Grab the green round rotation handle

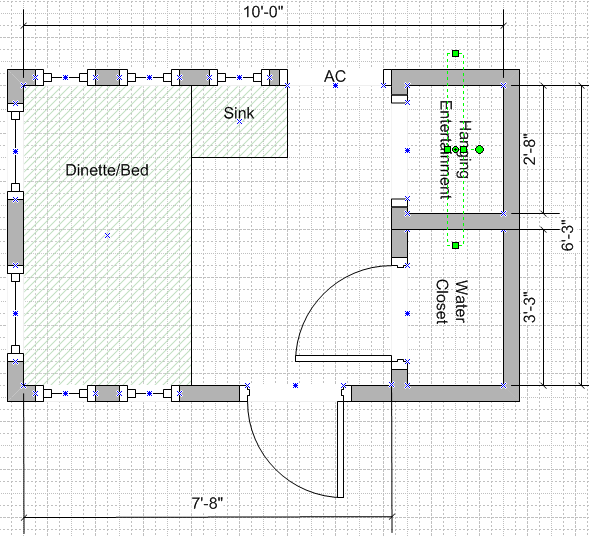coord(479,150)
